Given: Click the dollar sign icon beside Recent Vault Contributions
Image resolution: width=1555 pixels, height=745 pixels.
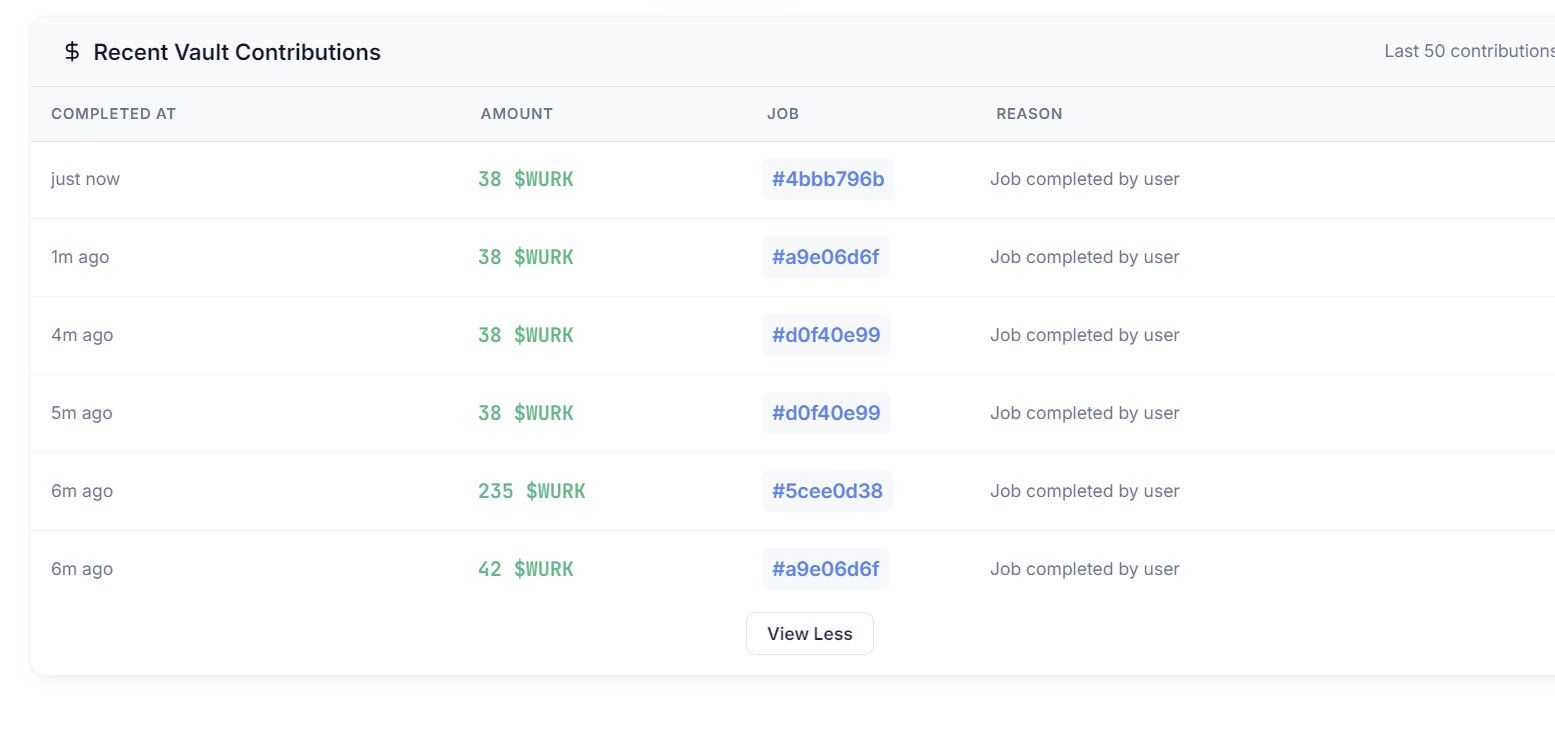Looking at the screenshot, I should click(x=72, y=52).
